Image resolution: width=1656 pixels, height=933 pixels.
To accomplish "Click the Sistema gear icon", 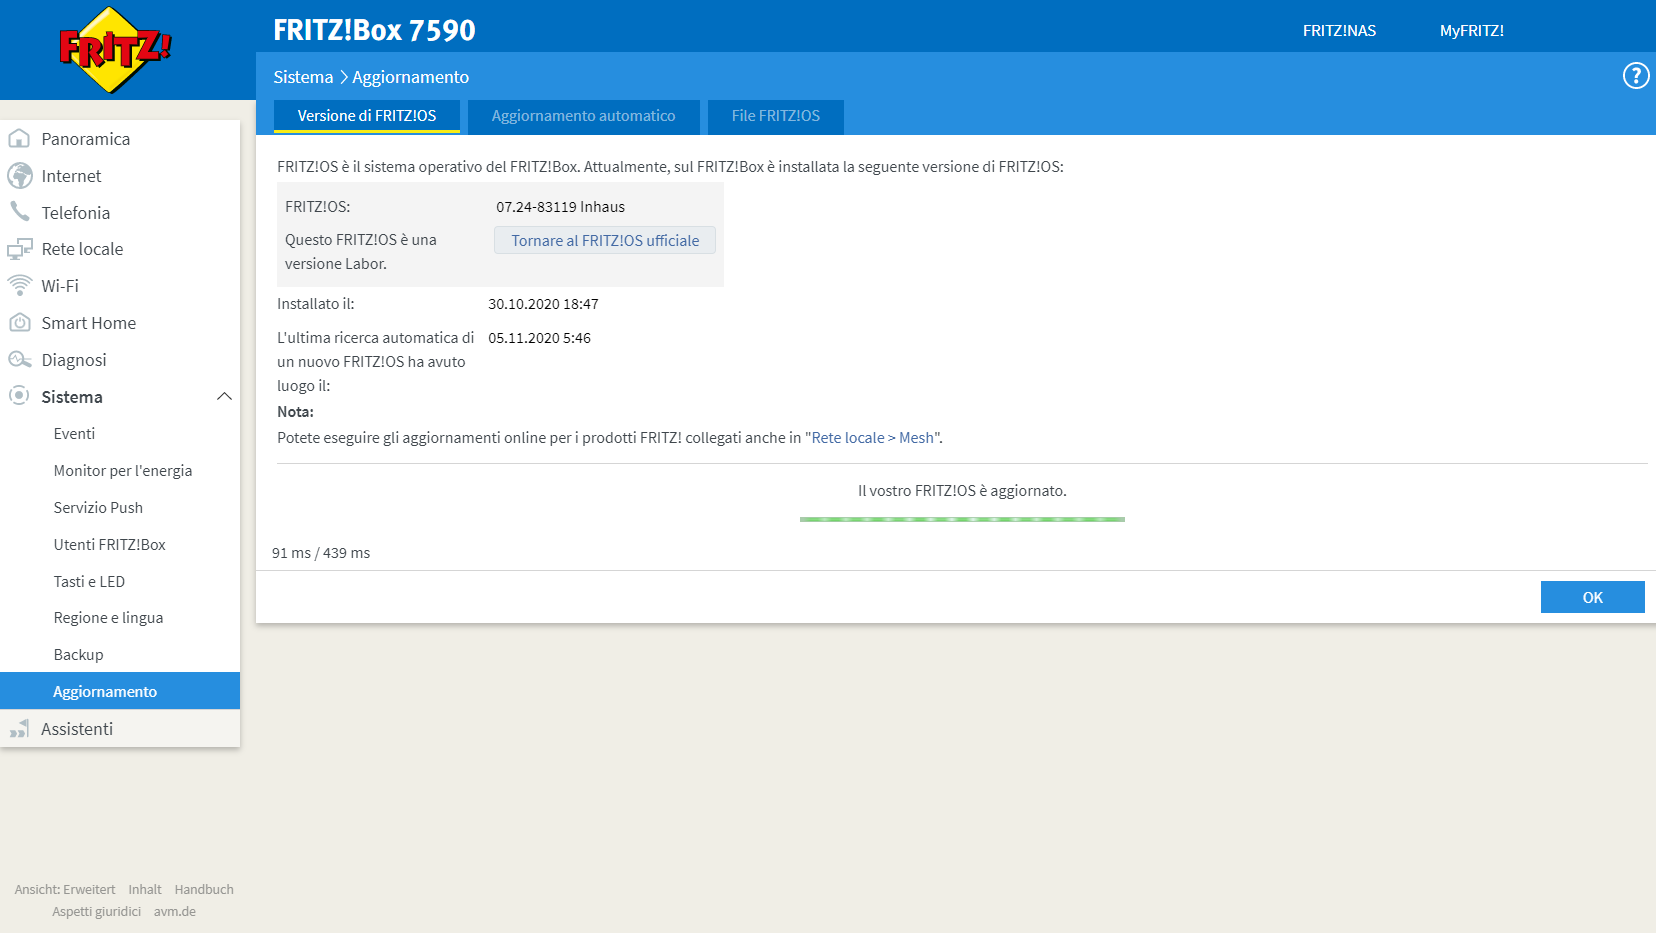I will click(19, 396).
